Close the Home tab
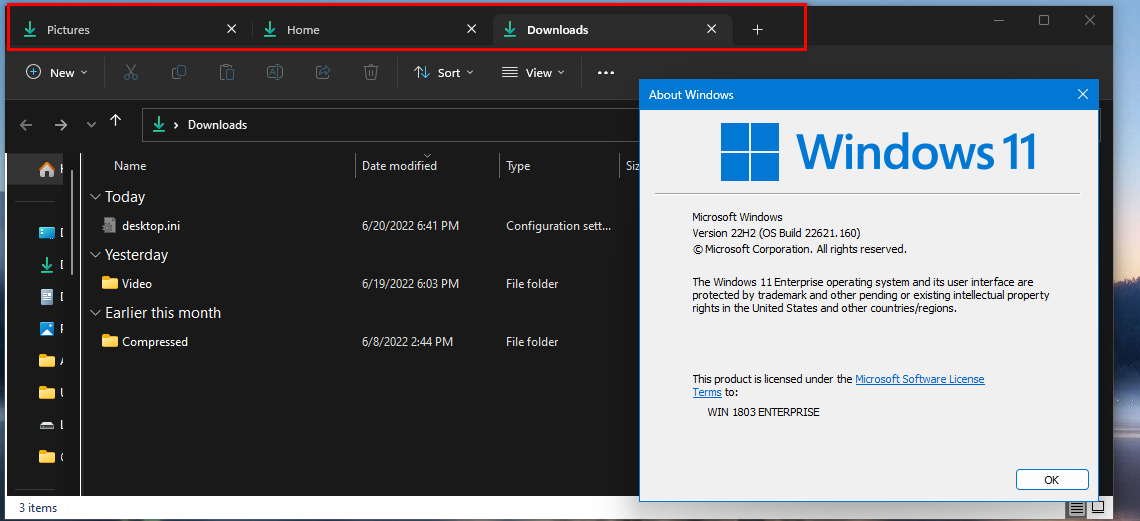Screen dimensions: 1140x521 pos(472,29)
